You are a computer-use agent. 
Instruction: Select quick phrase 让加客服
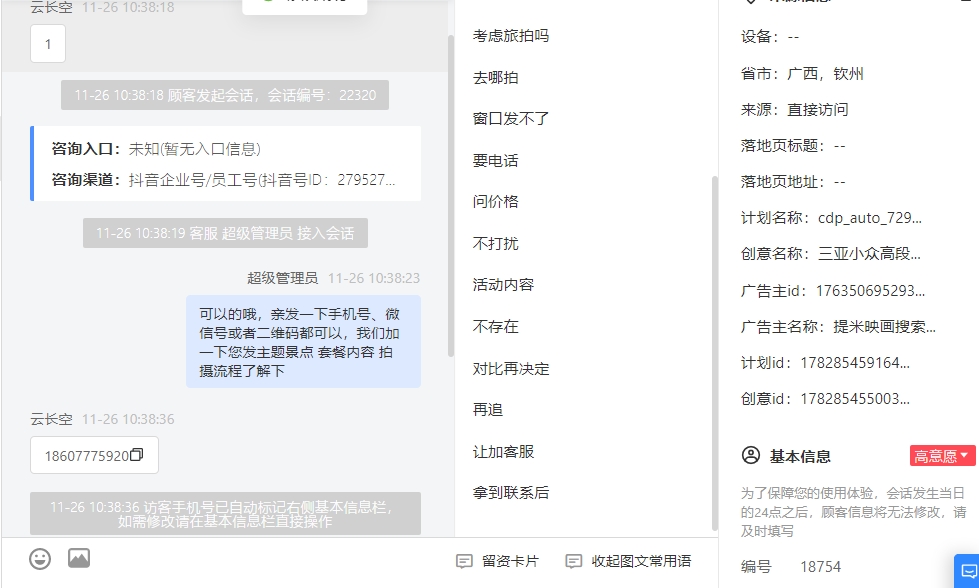point(503,452)
